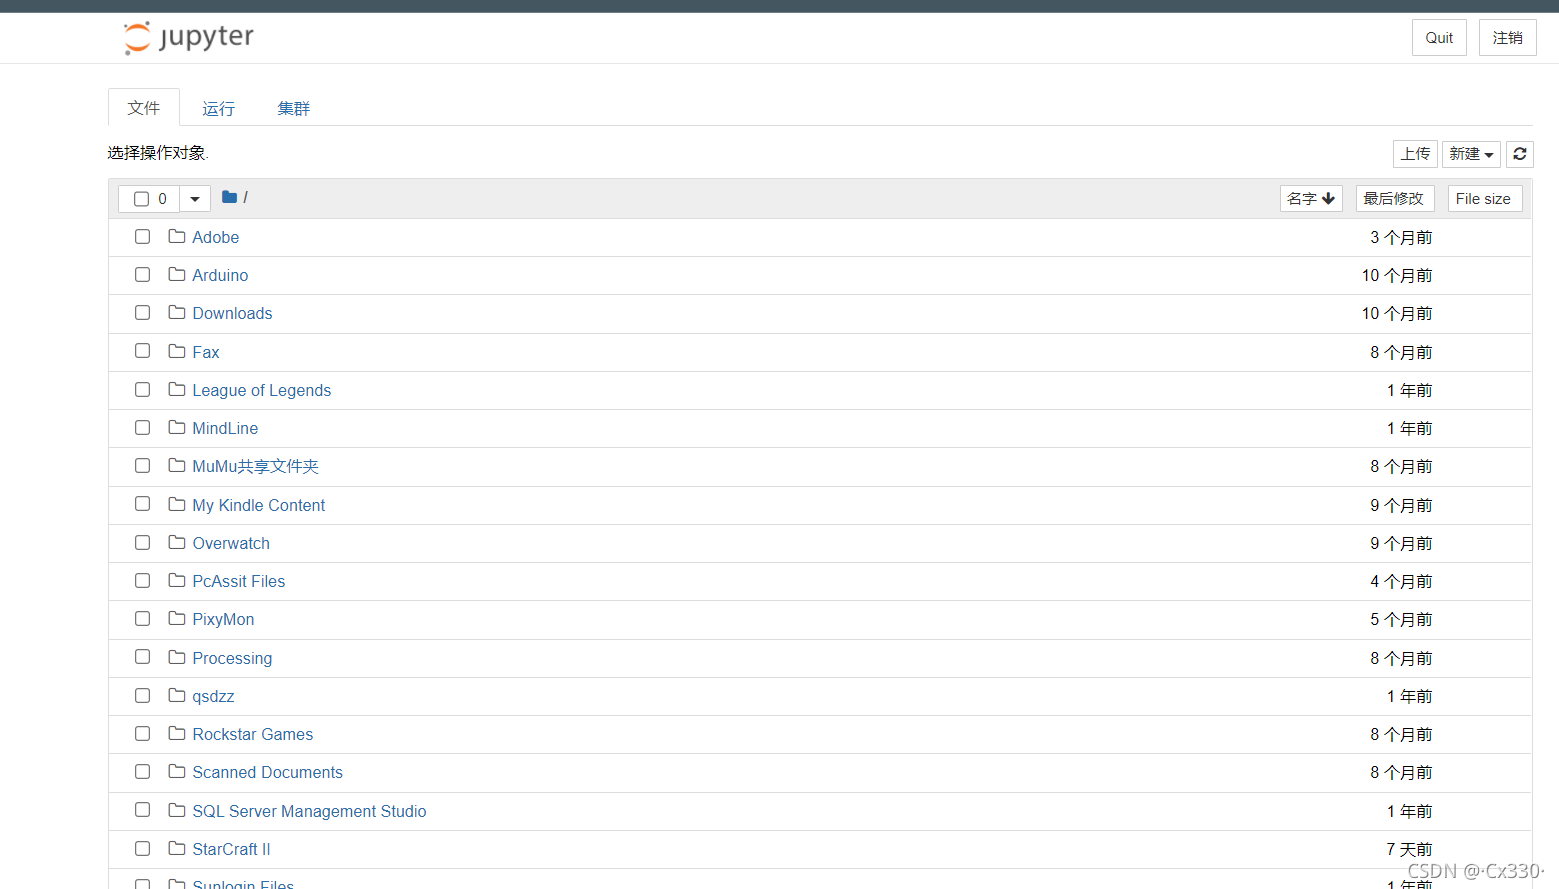Toggle the select-all checkbox in header
This screenshot has height=889, width=1559.
(141, 199)
